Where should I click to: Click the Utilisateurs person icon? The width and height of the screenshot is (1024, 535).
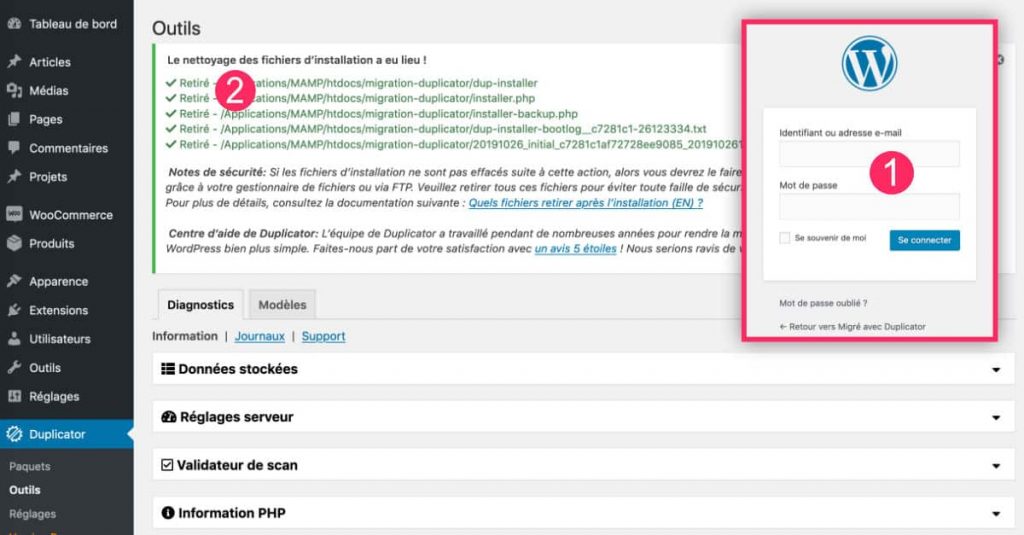[x=14, y=338]
